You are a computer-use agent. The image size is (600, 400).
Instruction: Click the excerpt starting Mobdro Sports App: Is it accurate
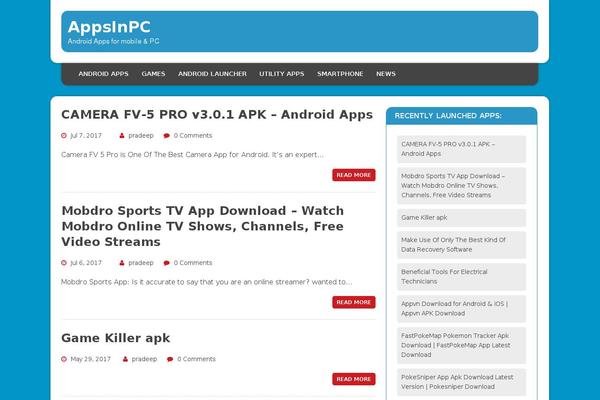[207, 282]
